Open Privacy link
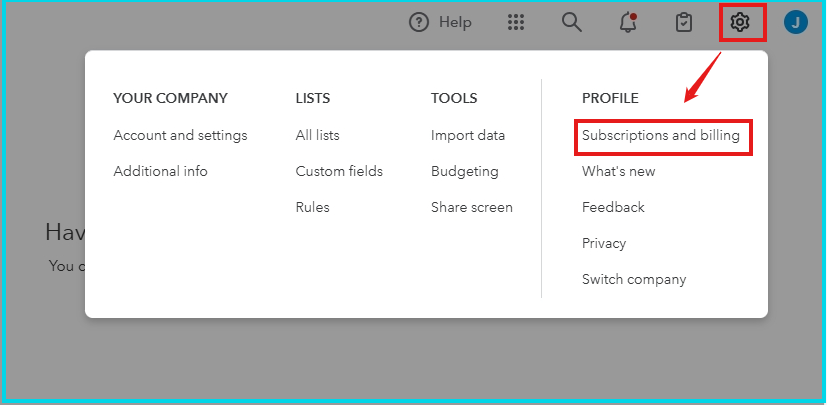The image size is (827, 405). (x=604, y=243)
